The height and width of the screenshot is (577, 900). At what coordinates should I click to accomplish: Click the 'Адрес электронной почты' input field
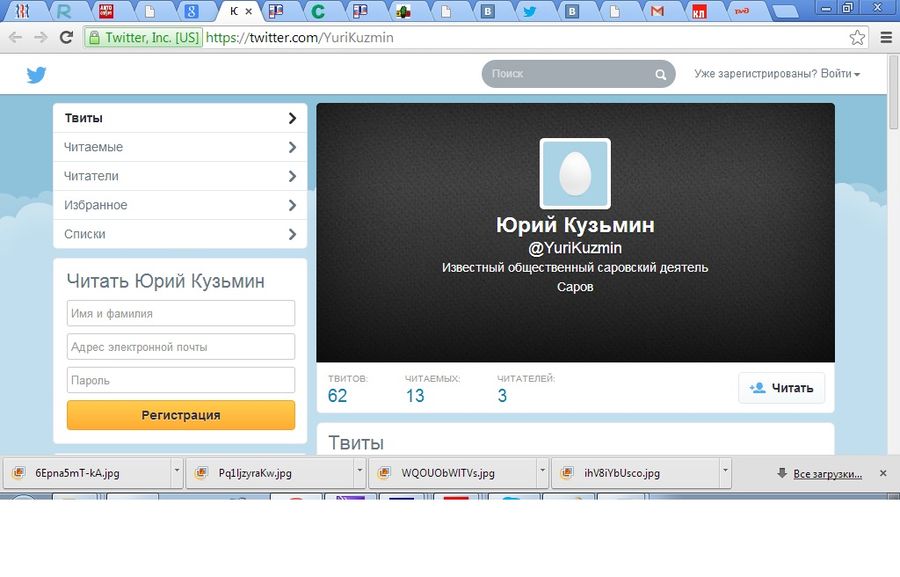(181, 347)
